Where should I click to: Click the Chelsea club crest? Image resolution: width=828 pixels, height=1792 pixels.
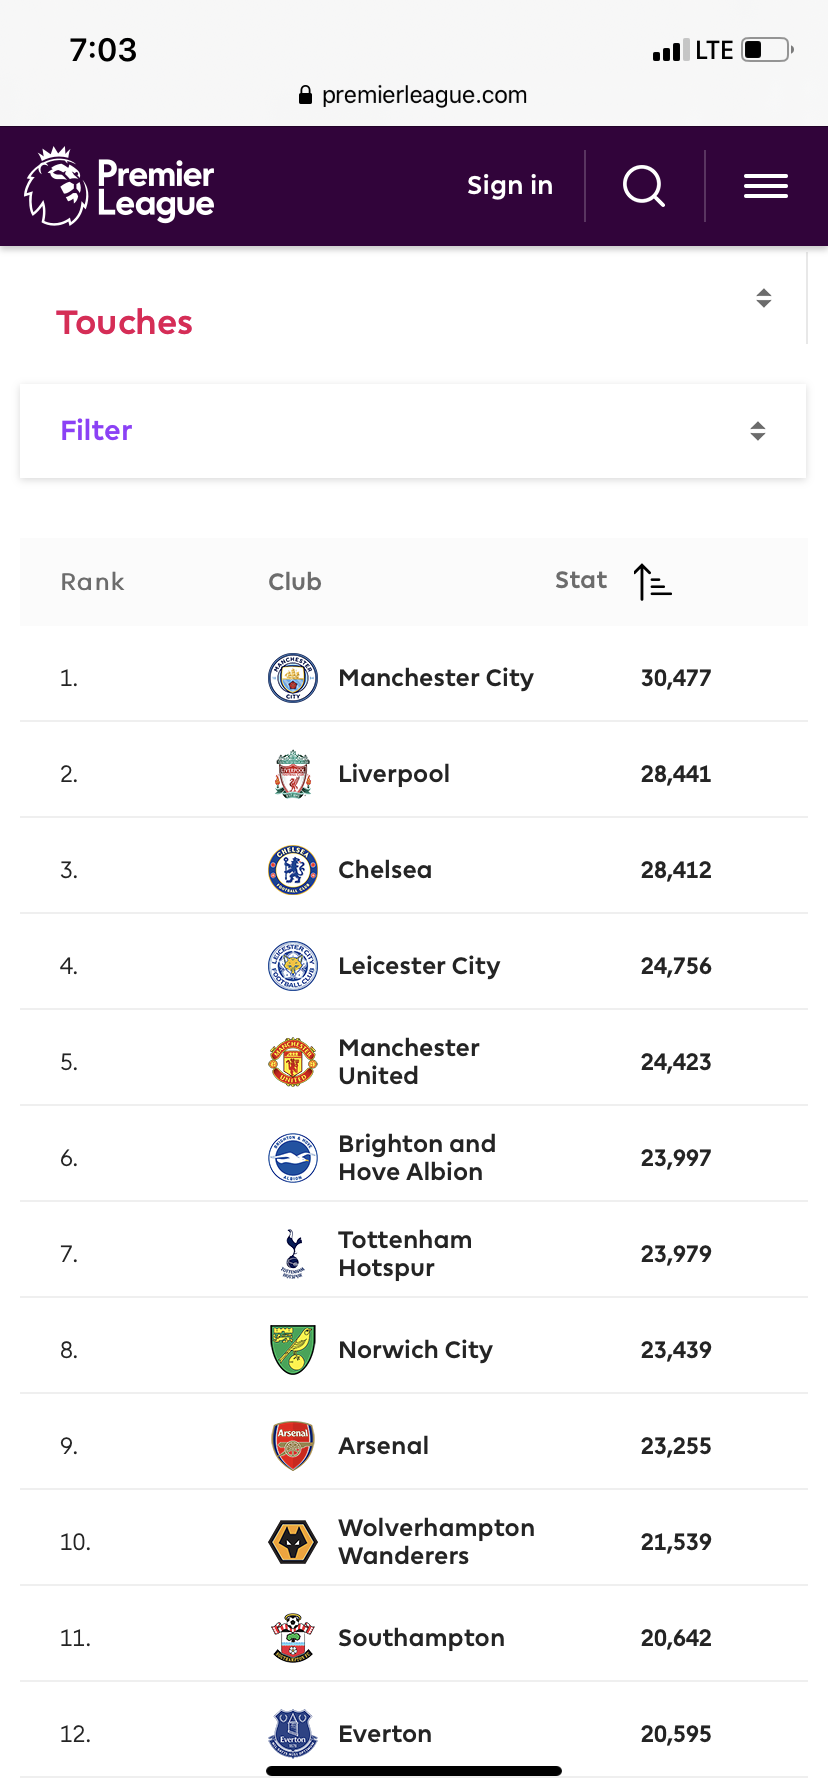point(293,870)
